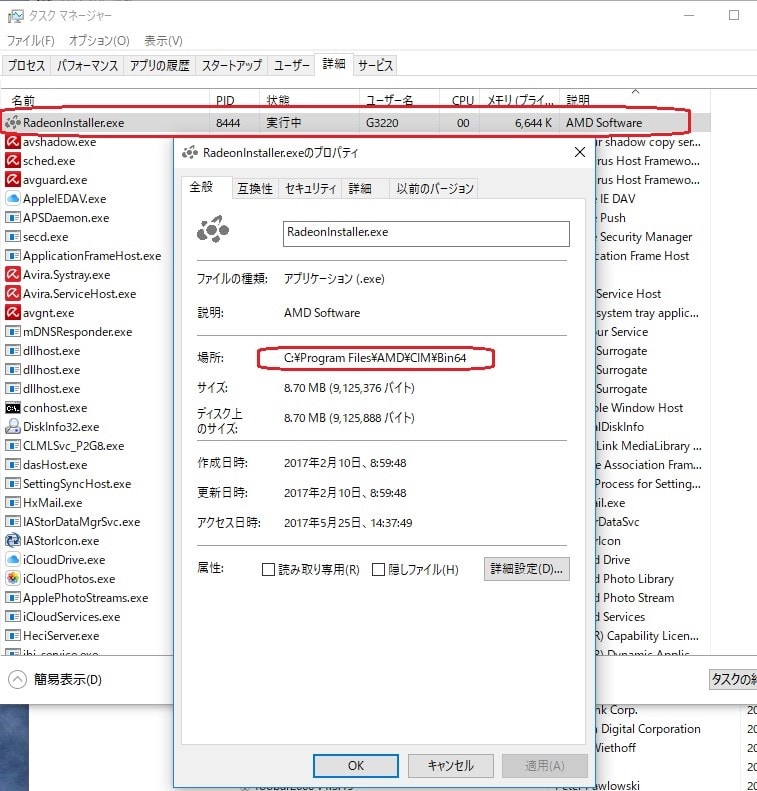
Task: Click the file name field showing RadeonInstaller.exe
Action: click(426, 234)
